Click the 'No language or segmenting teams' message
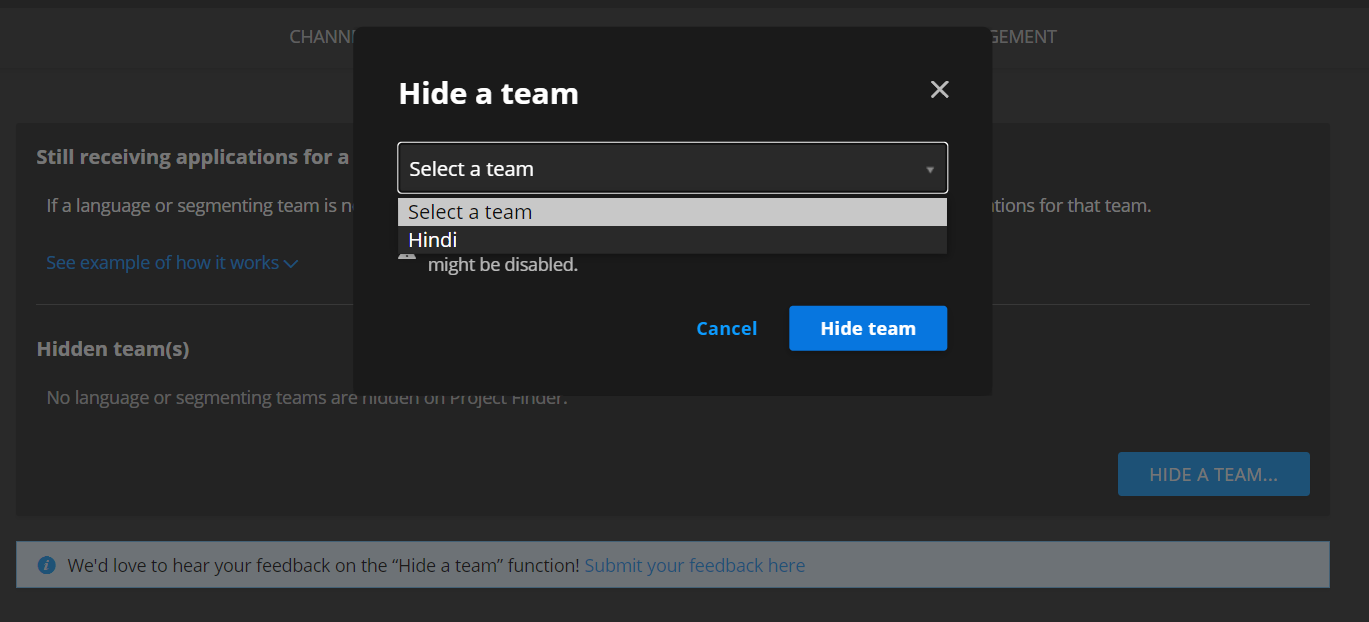The height and width of the screenshot is (622, 1369). (x=200, y=398)
